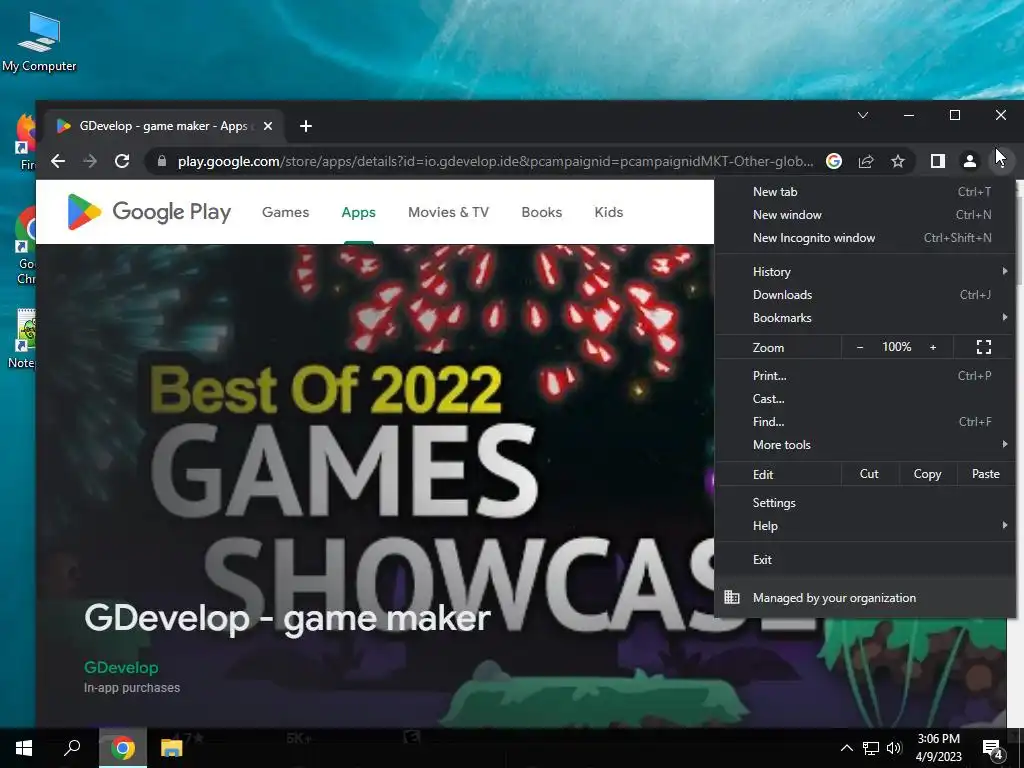The height and width of the screenshot is (768, 1024).
Task: Open a new tab with plus button
Action: [306, 126]
